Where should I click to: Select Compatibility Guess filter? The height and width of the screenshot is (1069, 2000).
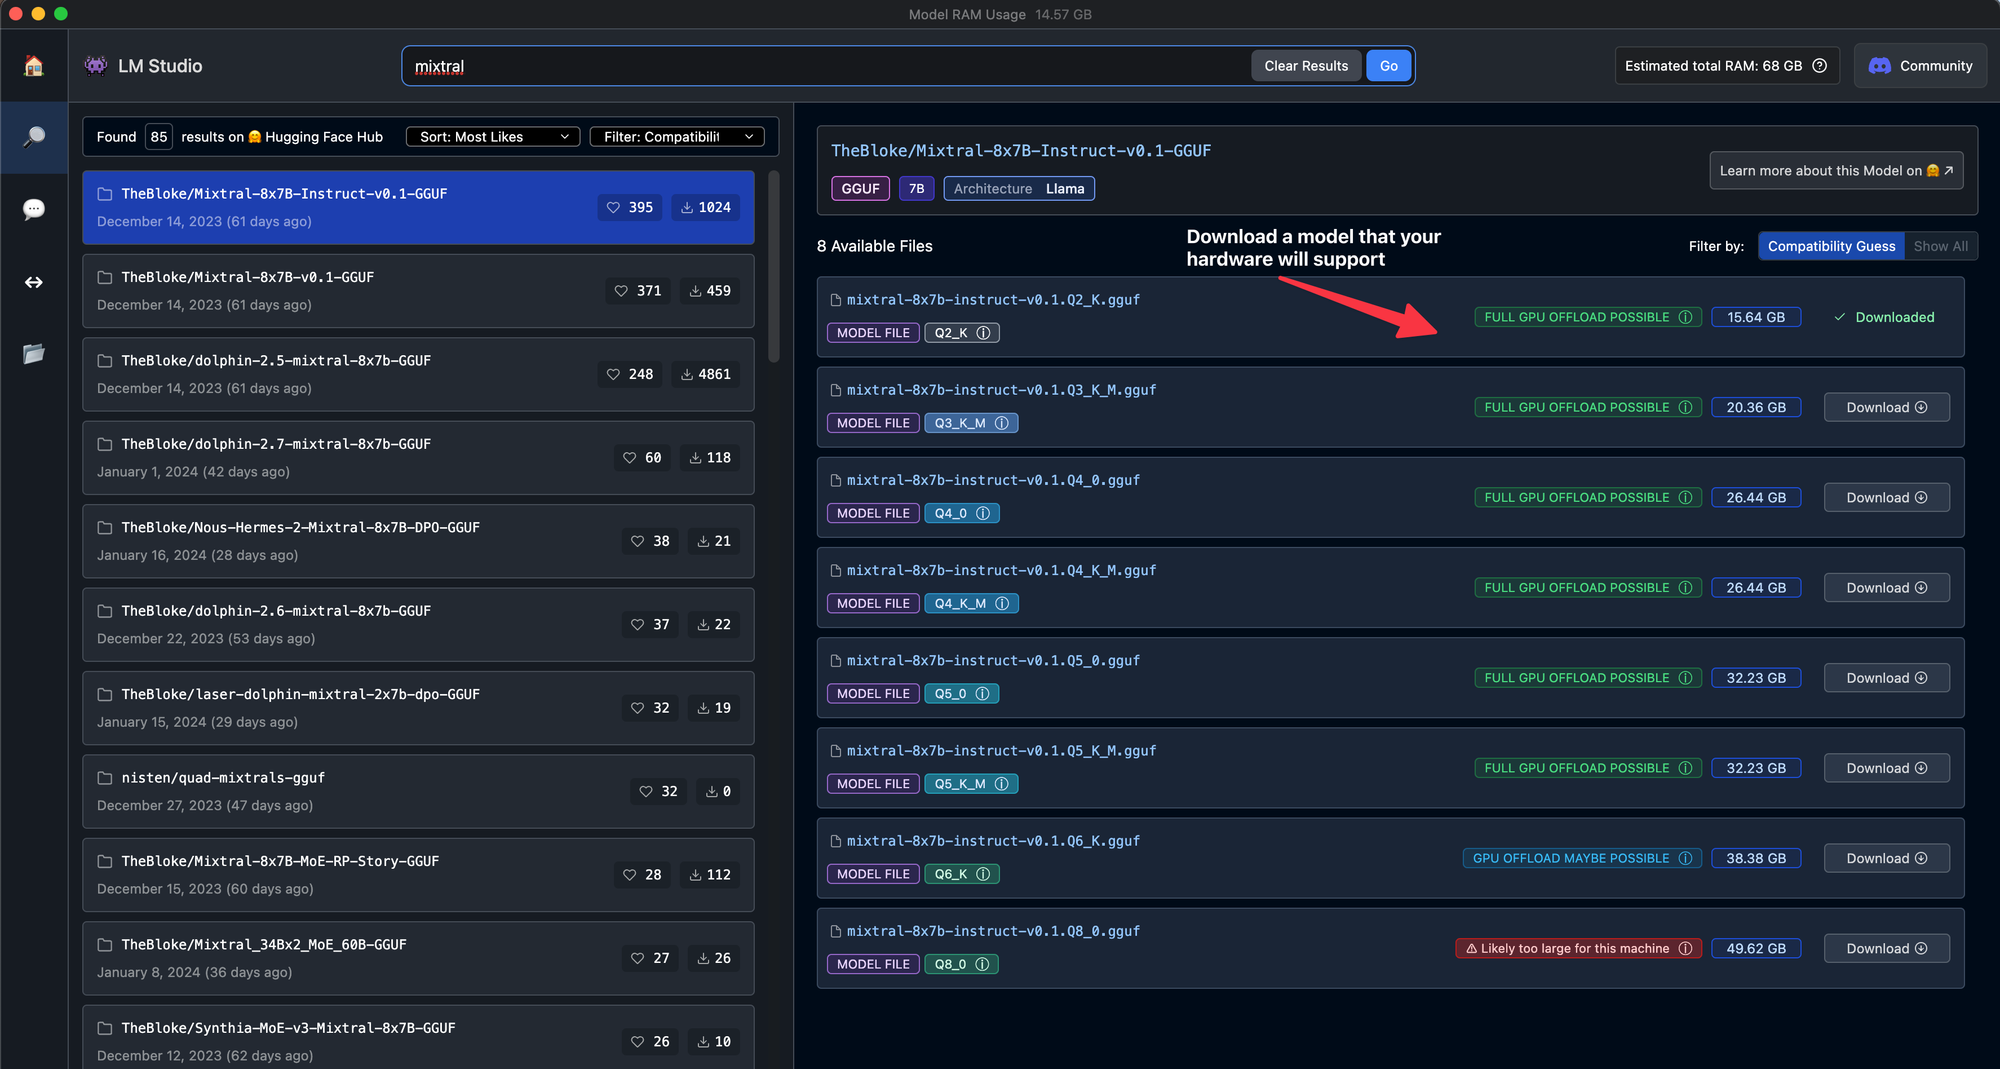(x=1831, y=246)
